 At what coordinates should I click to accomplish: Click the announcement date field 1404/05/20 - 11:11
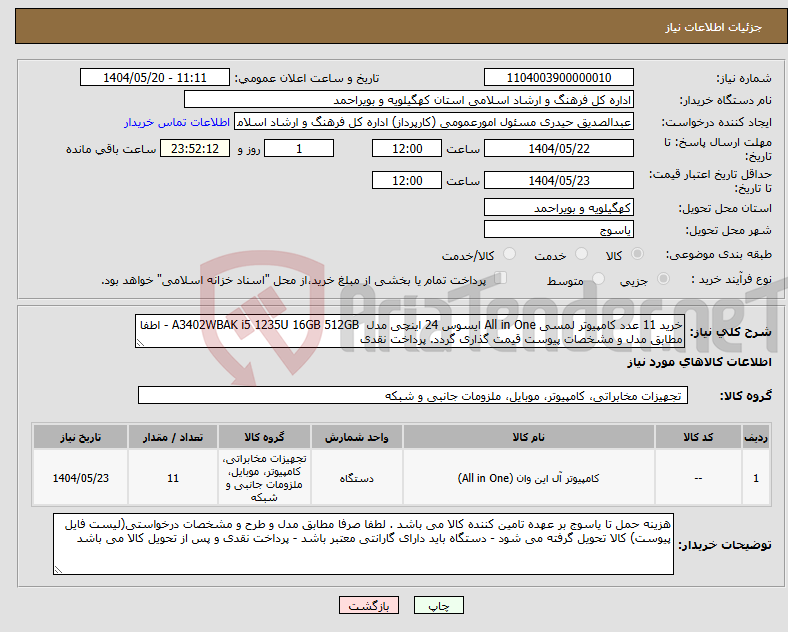tap(155, 77)
